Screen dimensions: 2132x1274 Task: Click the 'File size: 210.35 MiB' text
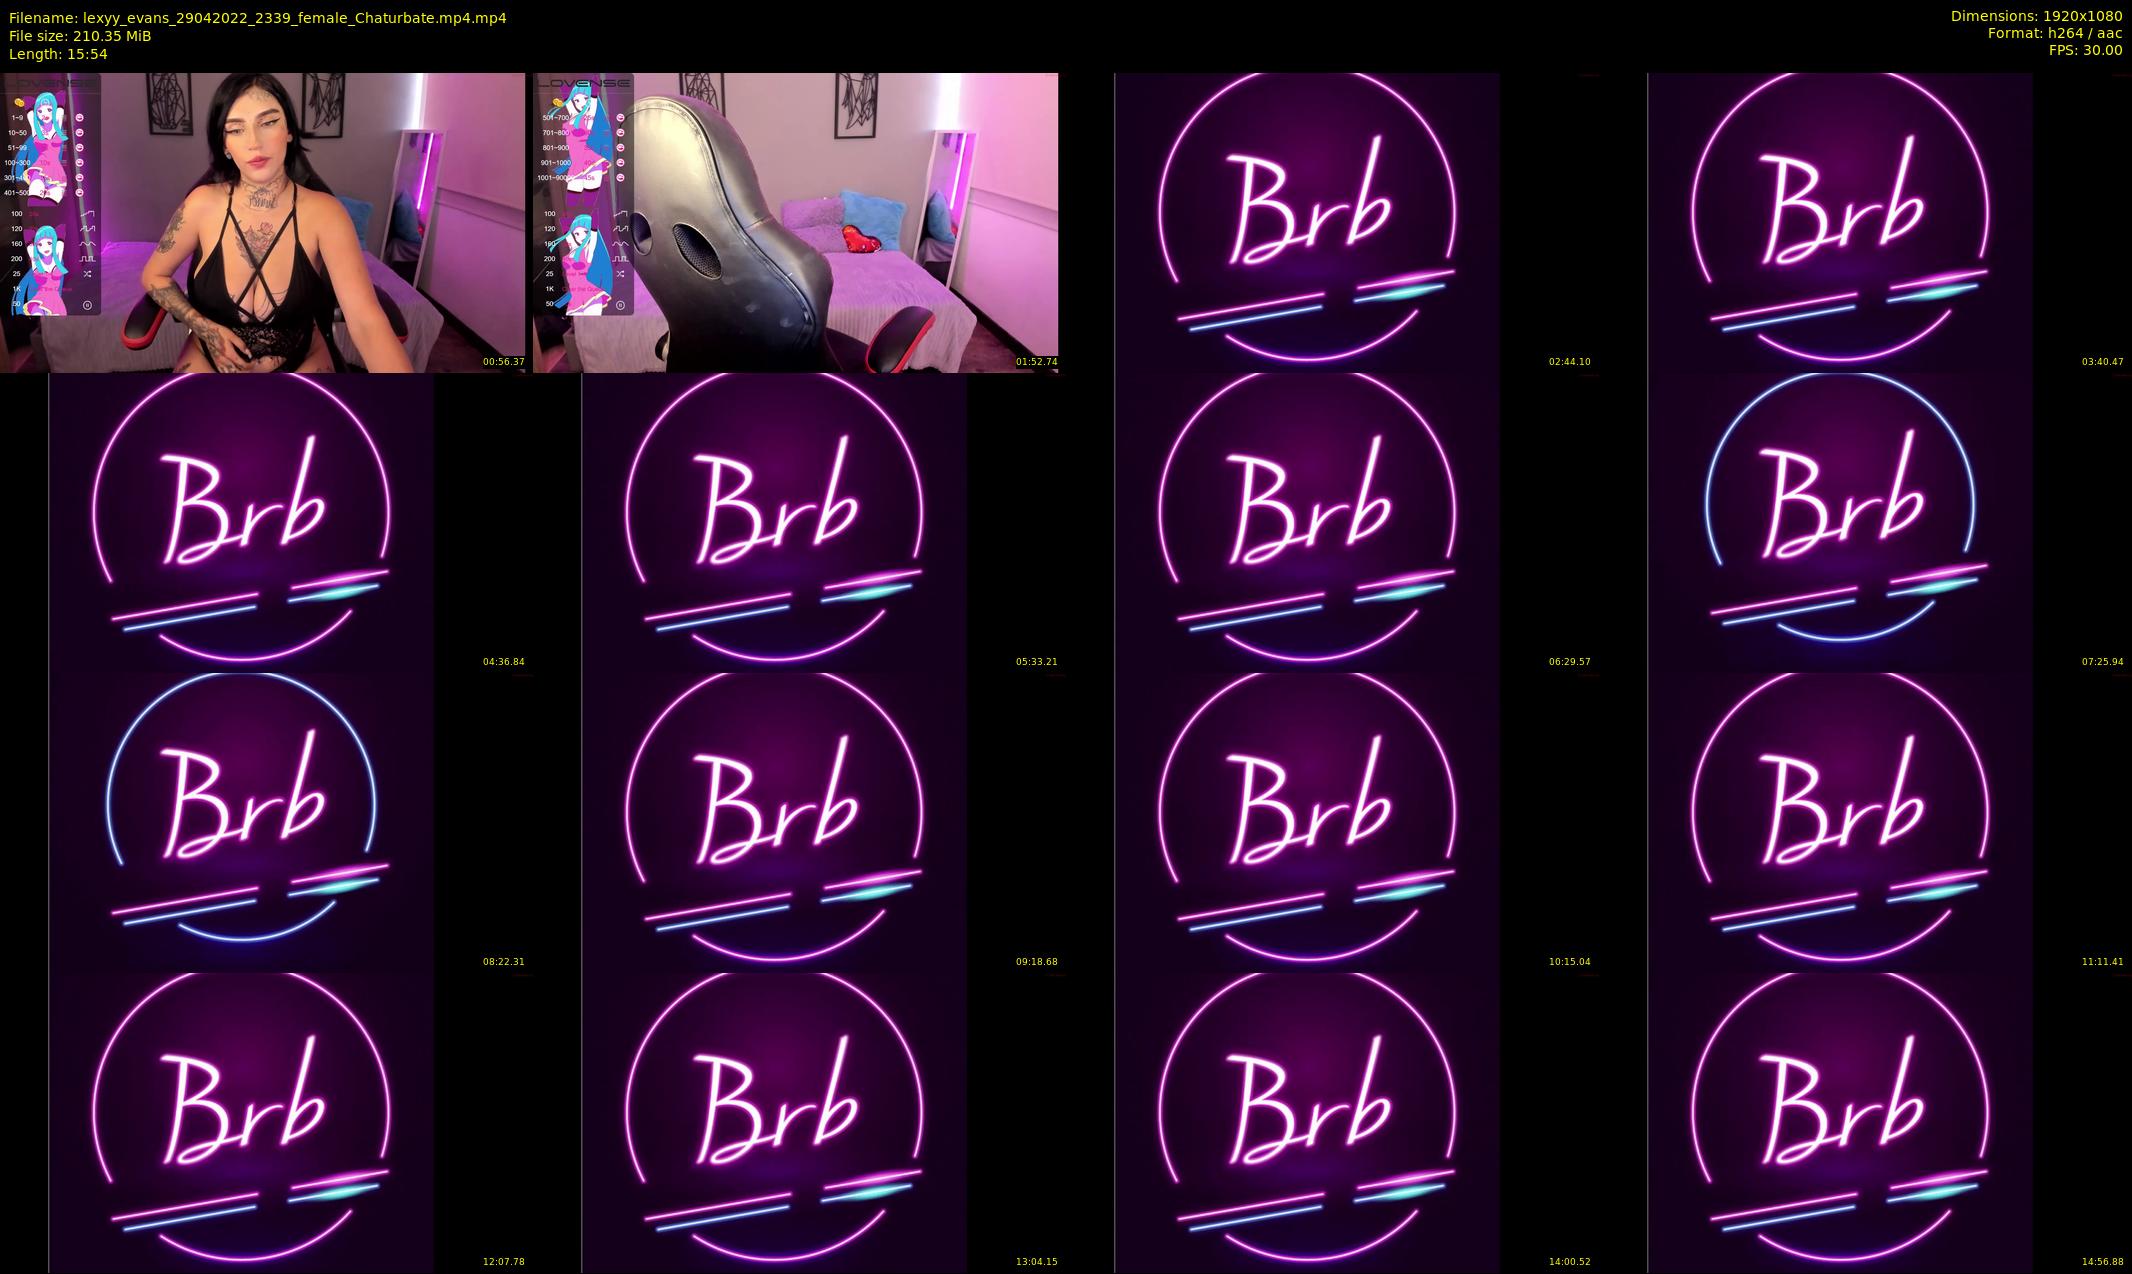(80, 36)
